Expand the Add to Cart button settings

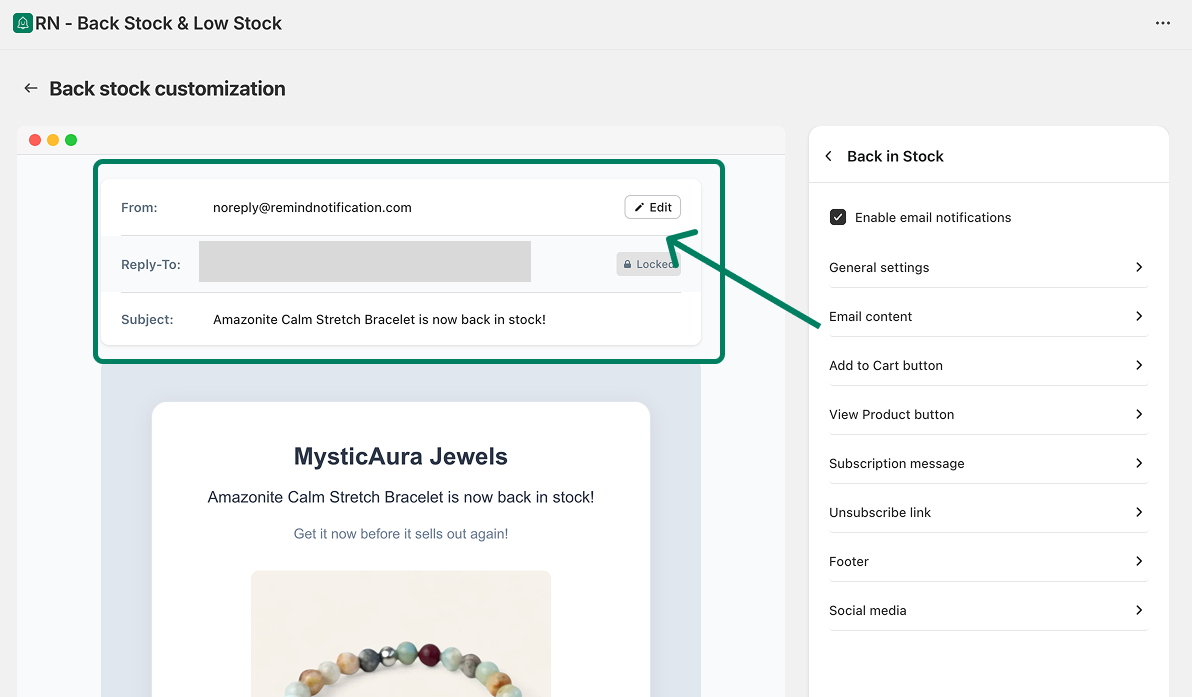987,365
